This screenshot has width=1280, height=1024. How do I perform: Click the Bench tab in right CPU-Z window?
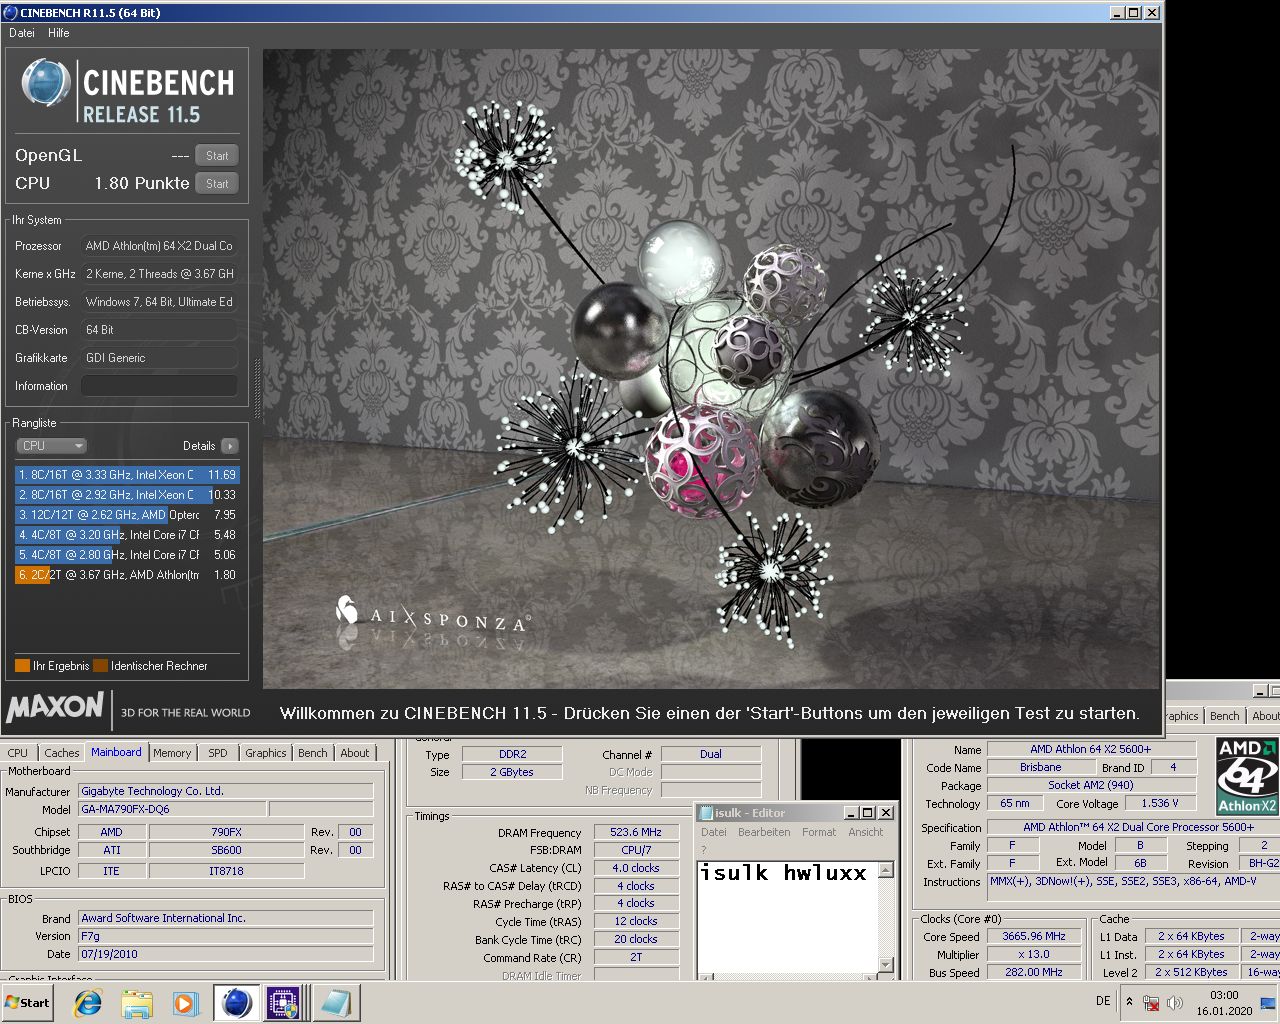pyautogui.click(x=1225, y=716)
